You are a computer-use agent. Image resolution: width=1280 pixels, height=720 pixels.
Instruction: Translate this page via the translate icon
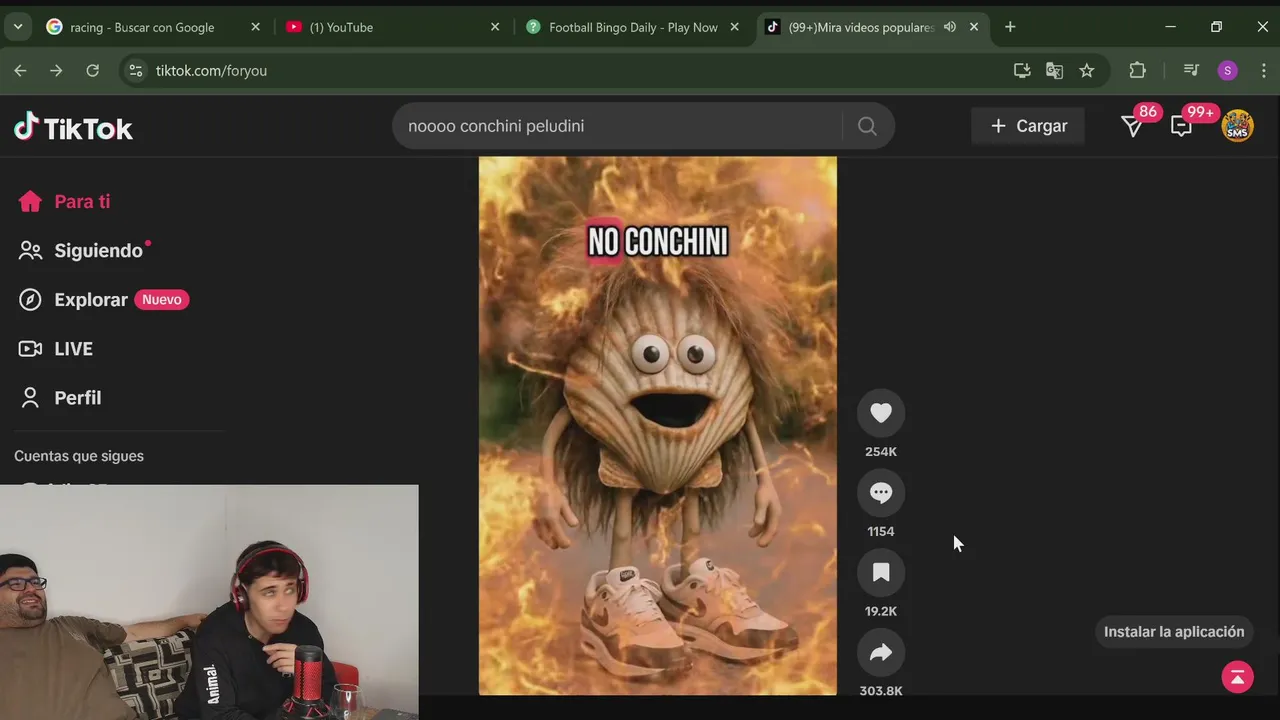point(1054,70)
